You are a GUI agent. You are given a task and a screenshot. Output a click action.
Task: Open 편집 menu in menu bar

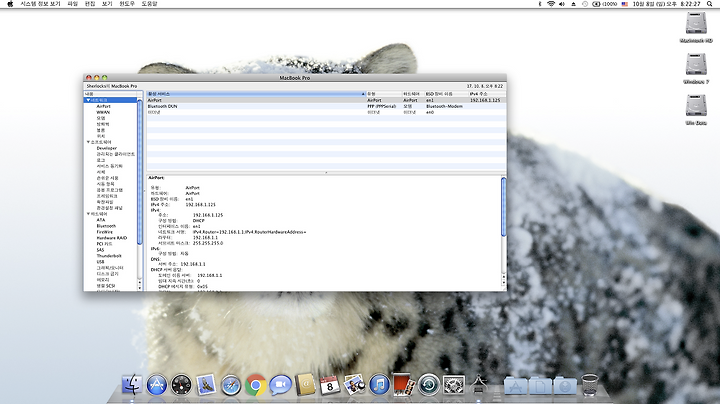click(x=90, y=4)
